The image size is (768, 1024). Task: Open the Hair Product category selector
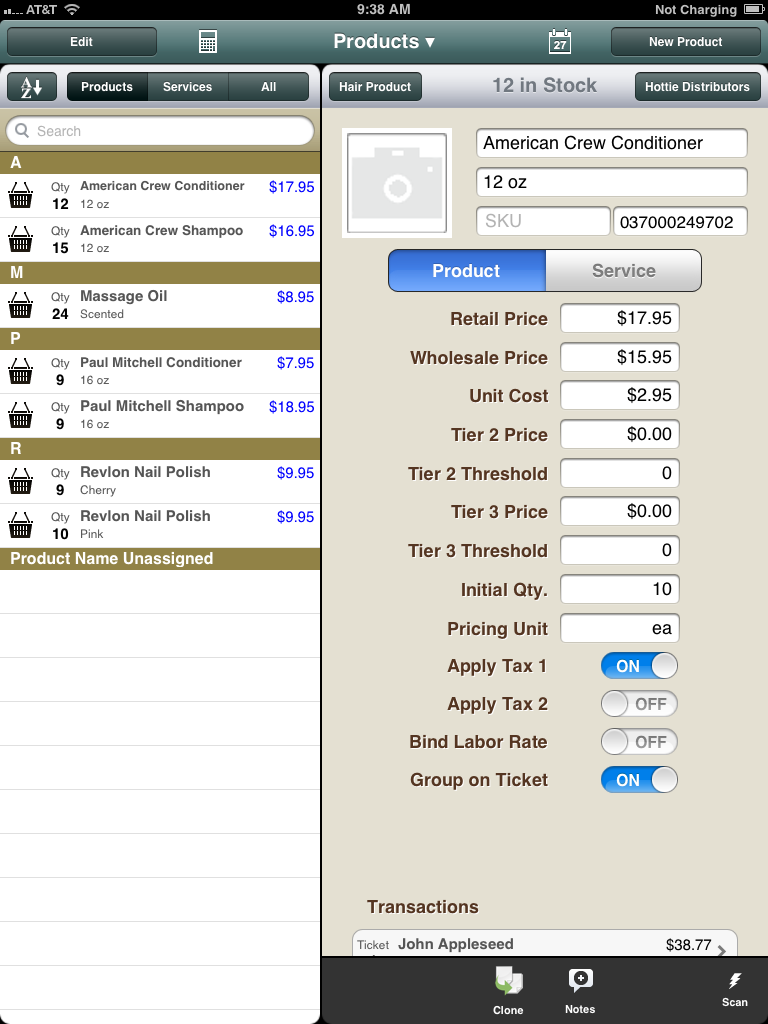click(375, 87)
